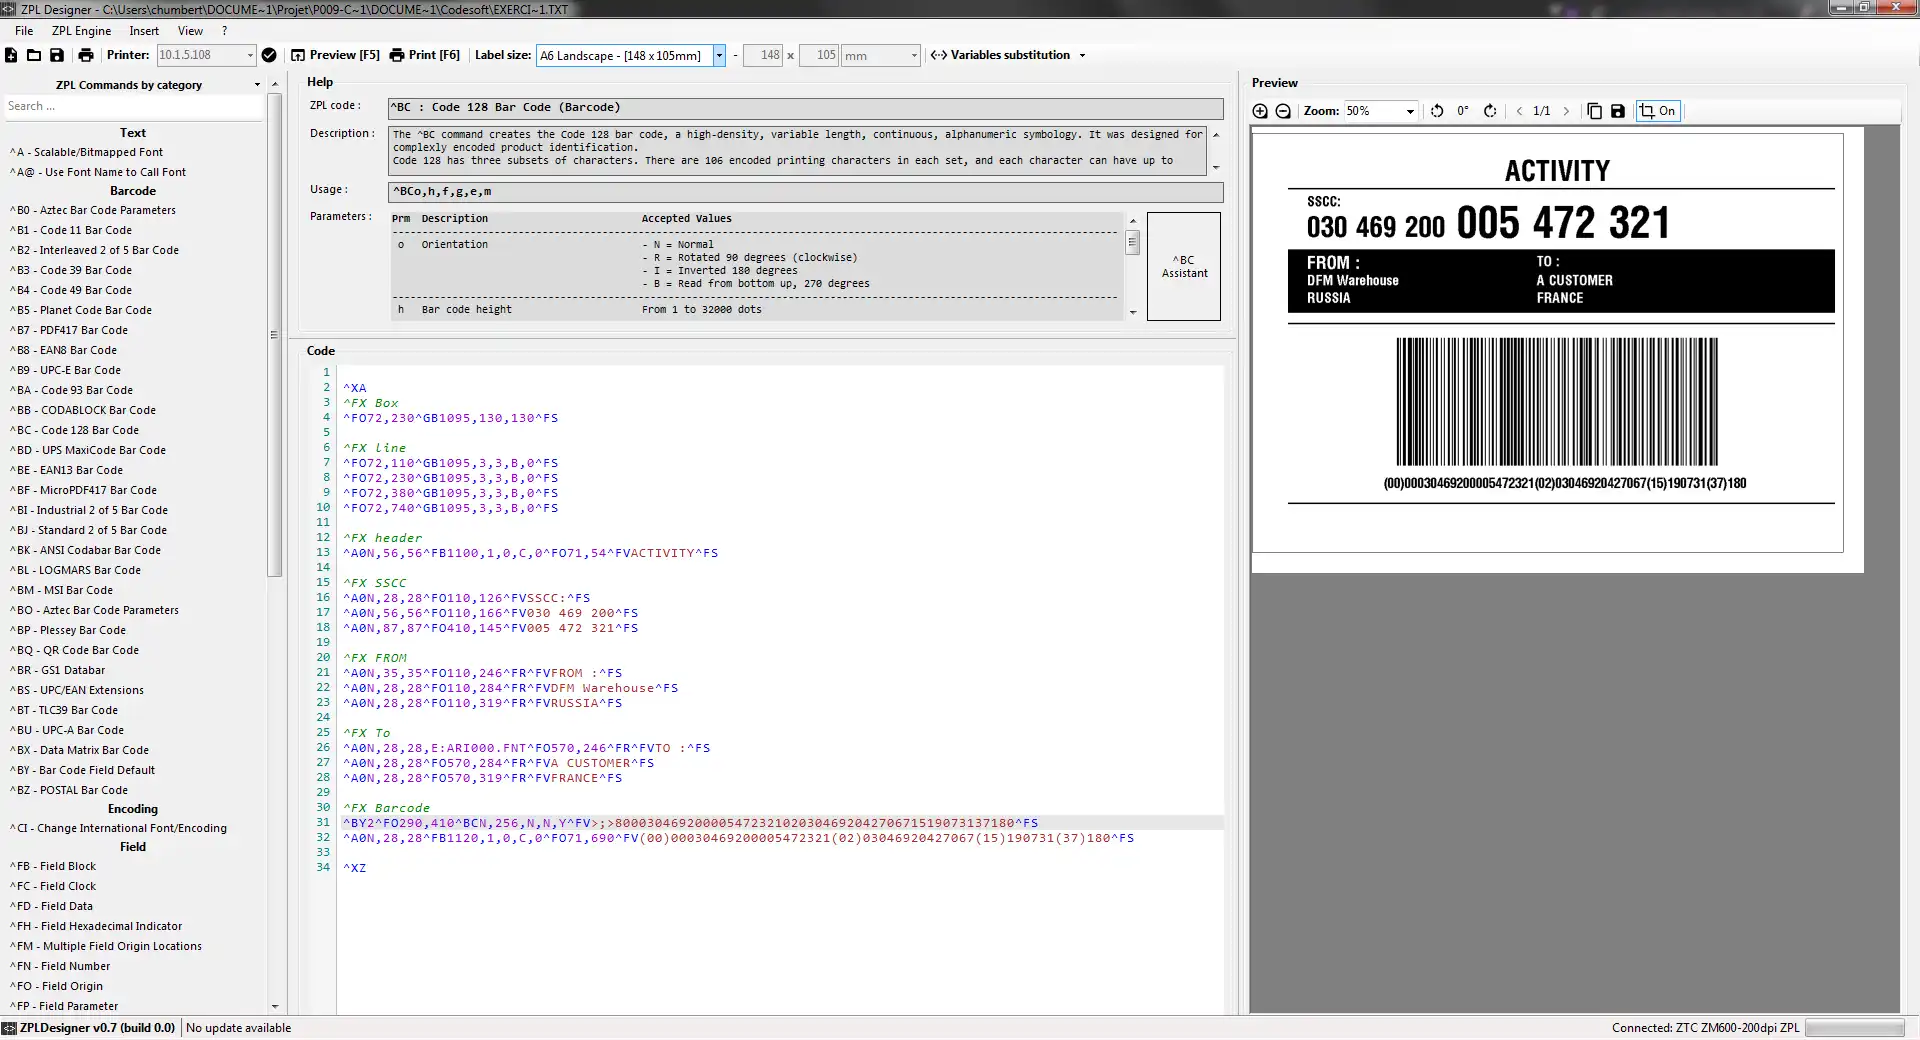The image size is (1920, 1040).
Task: Save the file with the main toolbar floppy-disk icon
Action: (x=57, y=55)
